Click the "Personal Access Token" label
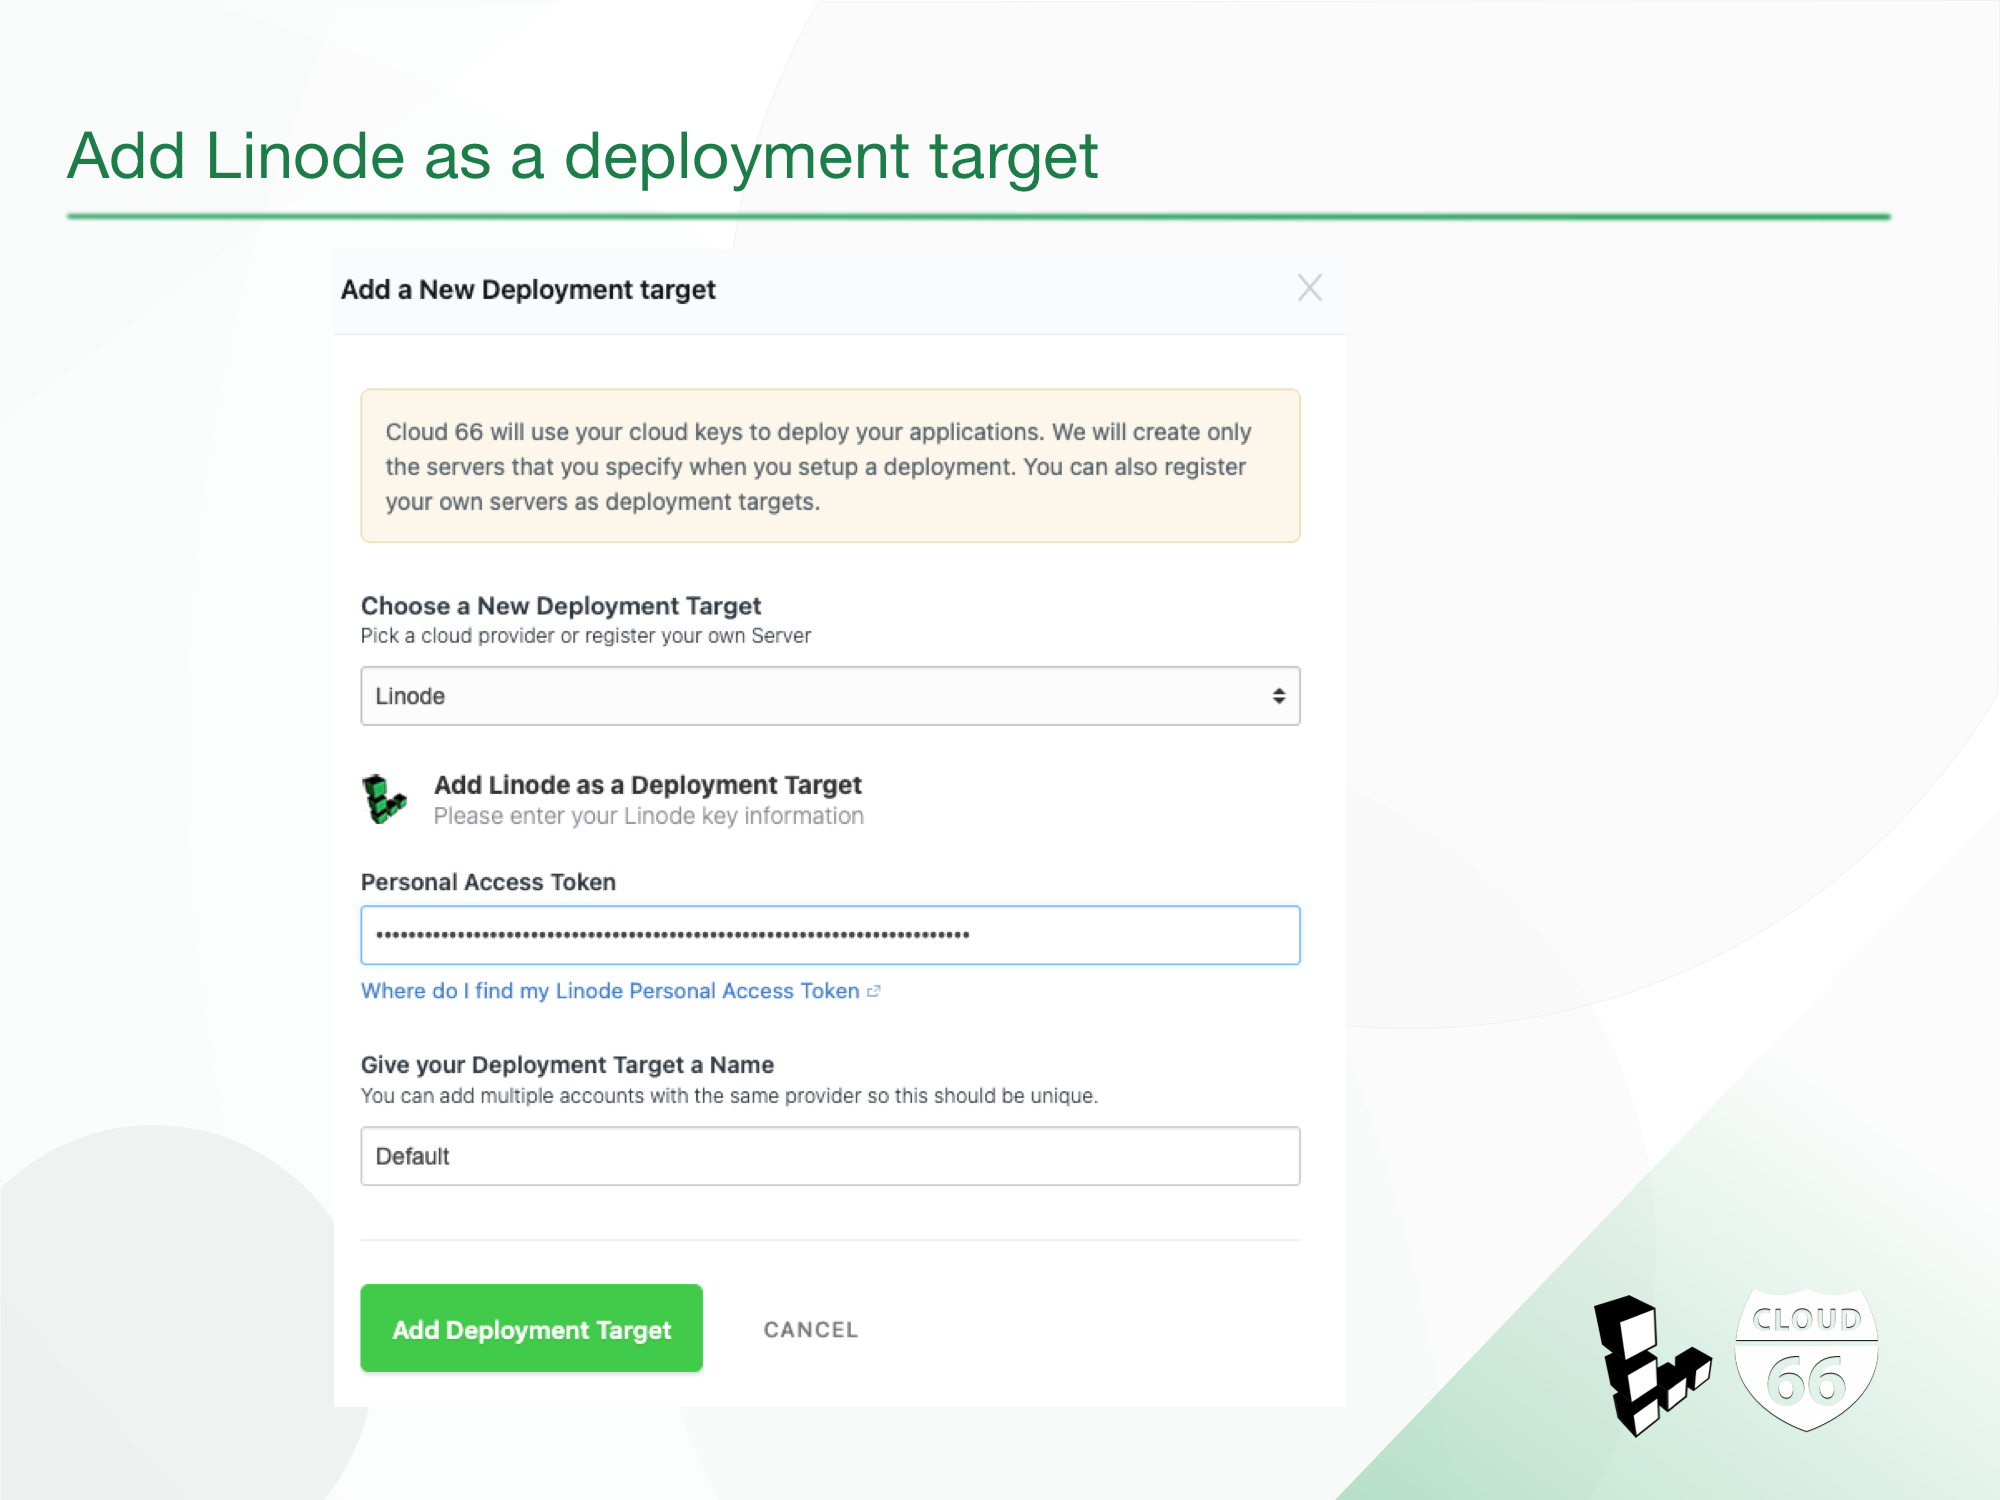The height and width of the screenshot is (1500, 2000). point(488,882)
